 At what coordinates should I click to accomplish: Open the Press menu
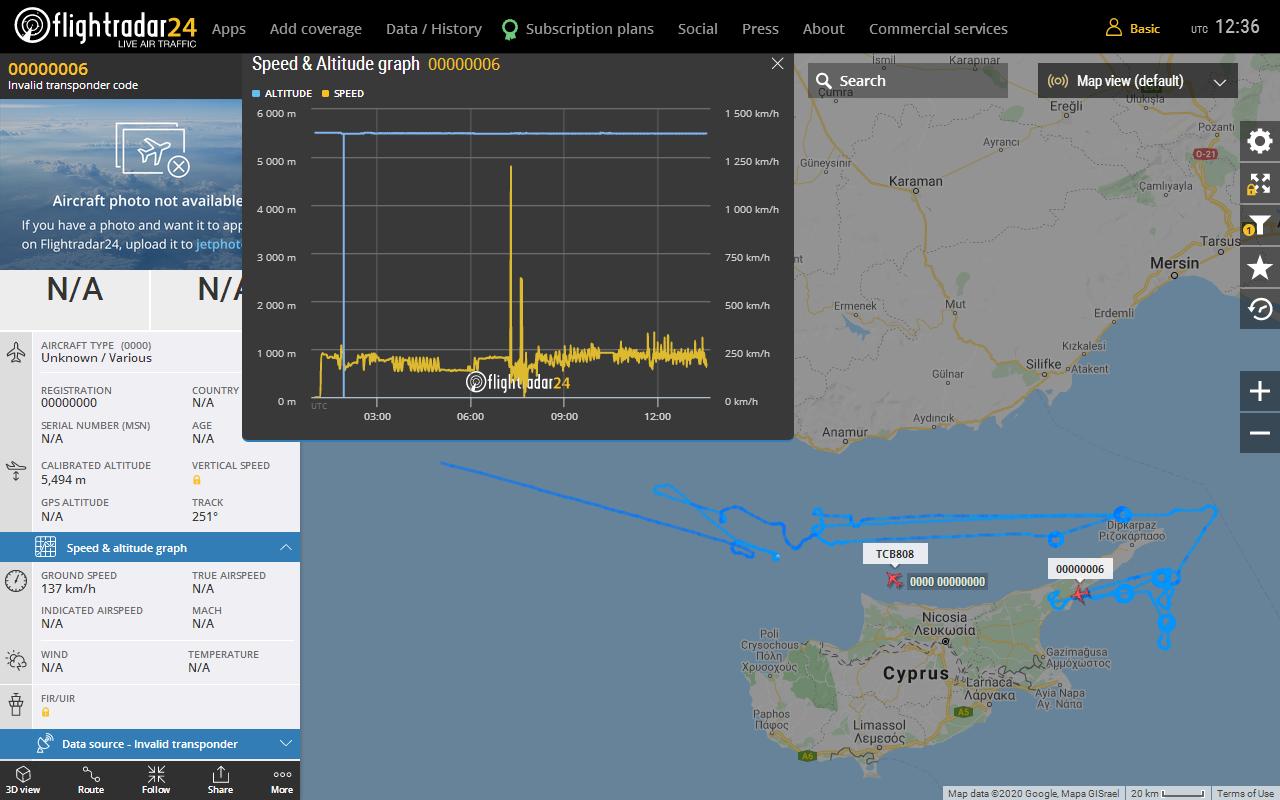[760, 29]
